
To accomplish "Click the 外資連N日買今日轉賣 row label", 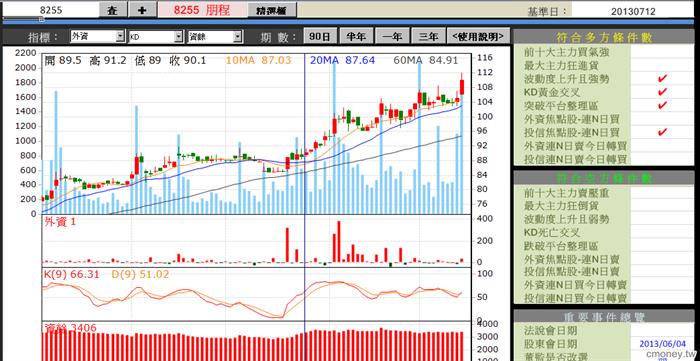I will tap(575, 285).
